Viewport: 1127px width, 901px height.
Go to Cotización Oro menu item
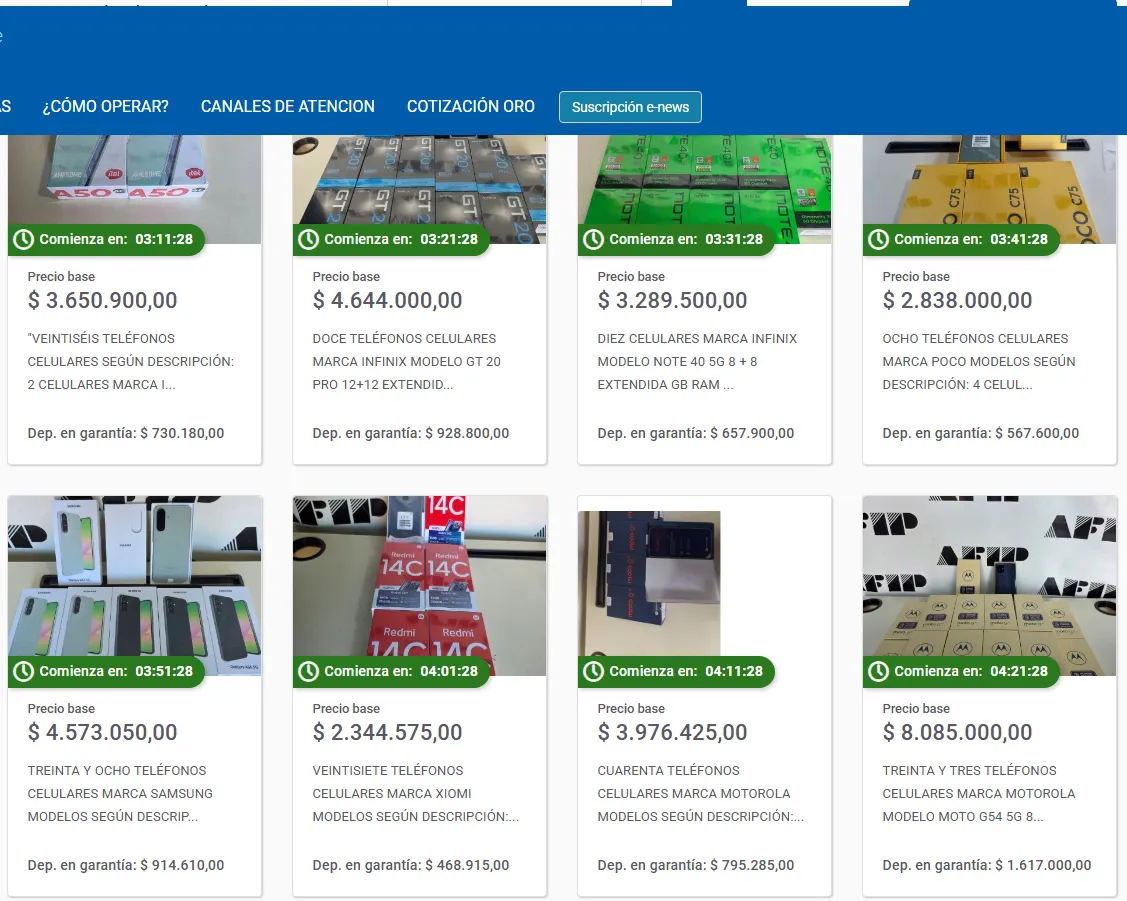(x=471, y=107)
